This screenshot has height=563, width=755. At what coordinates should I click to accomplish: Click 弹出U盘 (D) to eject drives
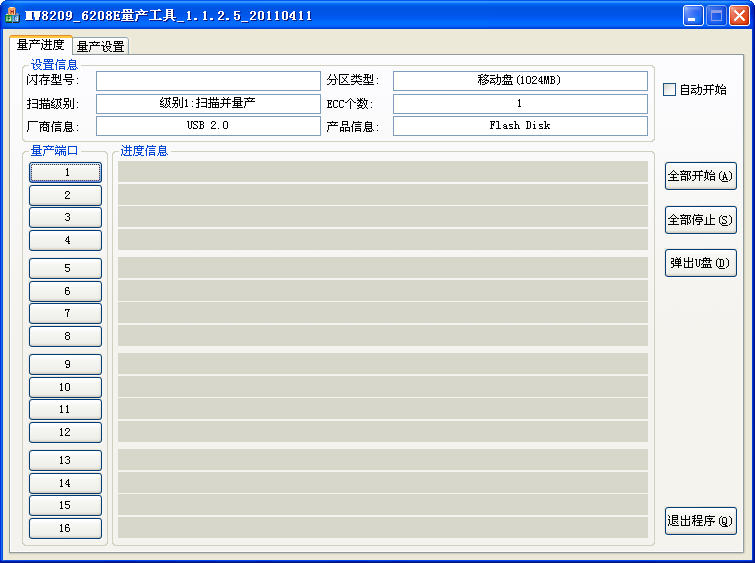pyautogui.click(x=700, y=263)
